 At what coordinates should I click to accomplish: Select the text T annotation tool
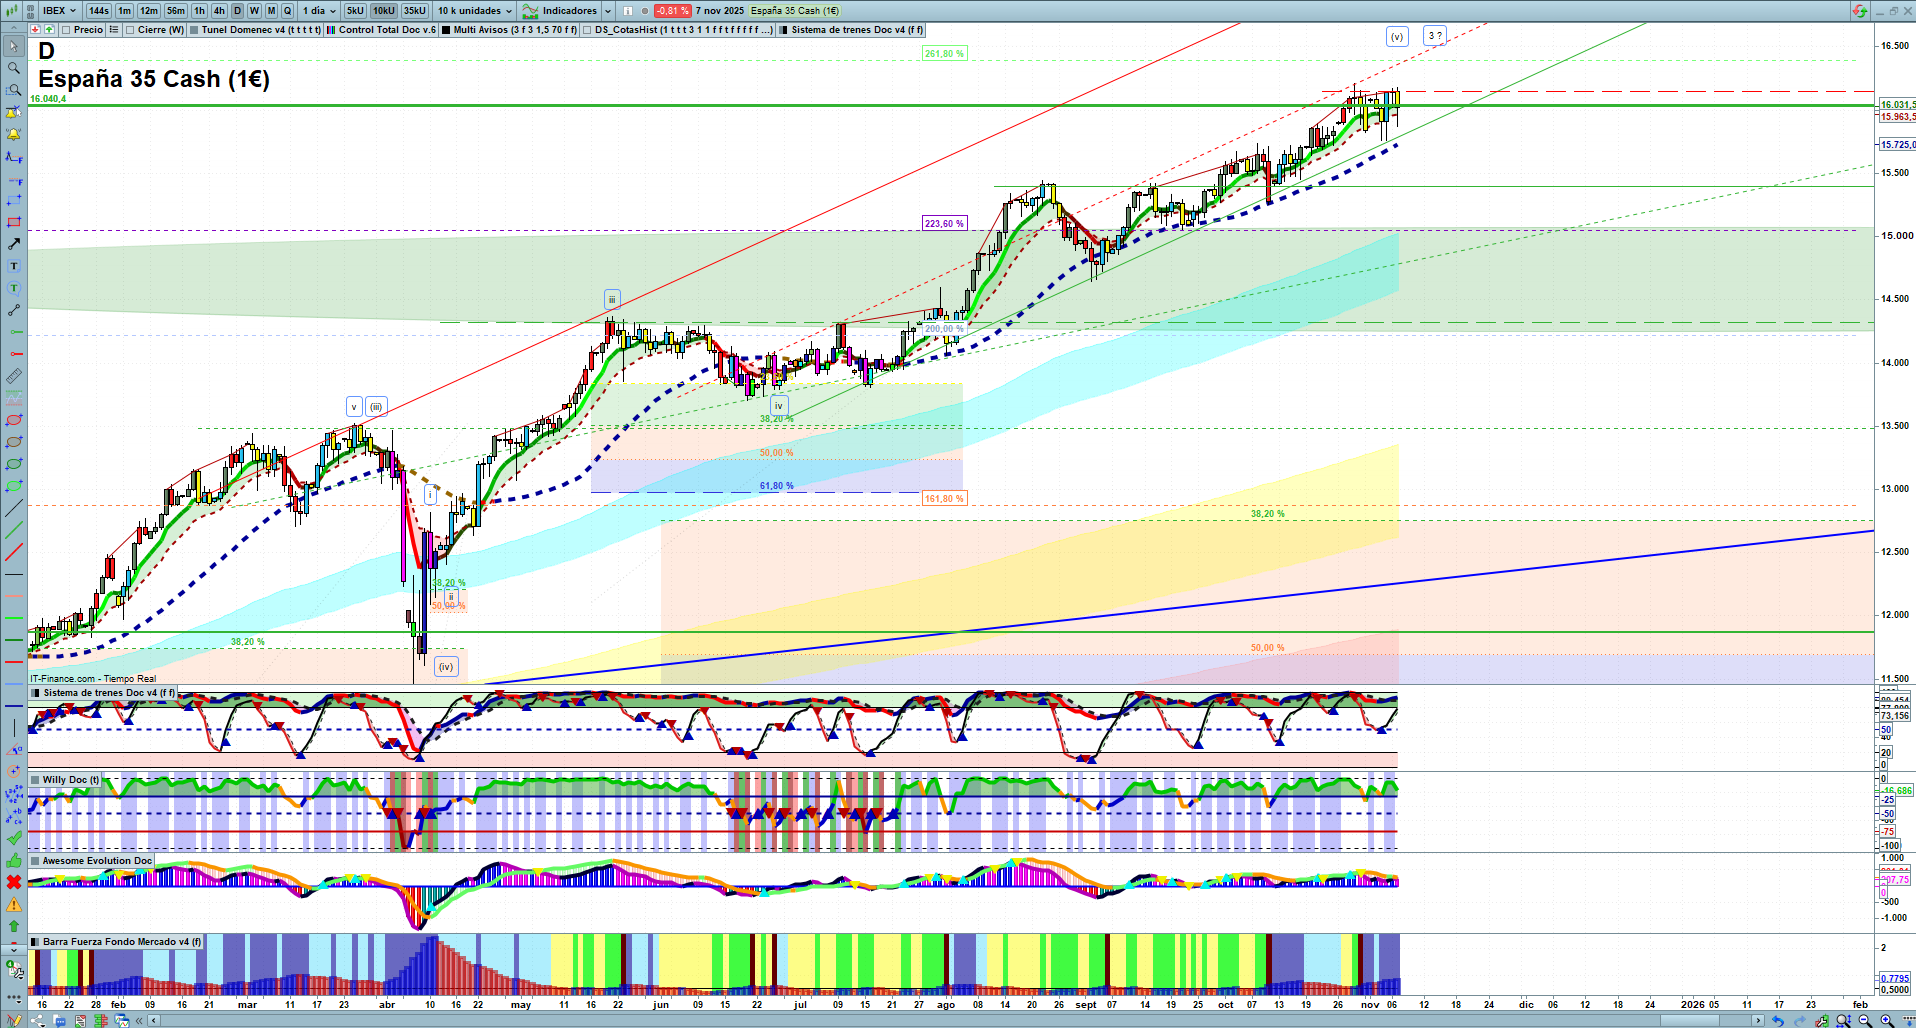pos(14,266)
